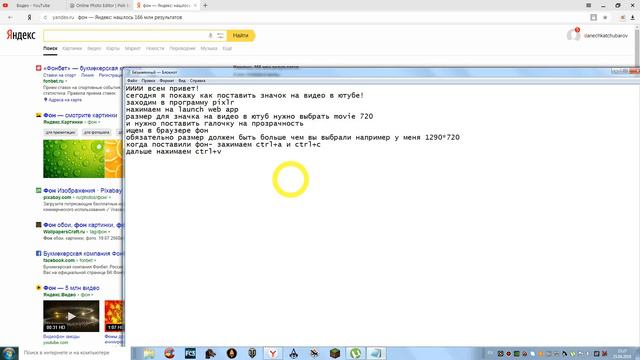
Task: Click username danechkatchubarov in Yandex header
Action: point(606,36)
